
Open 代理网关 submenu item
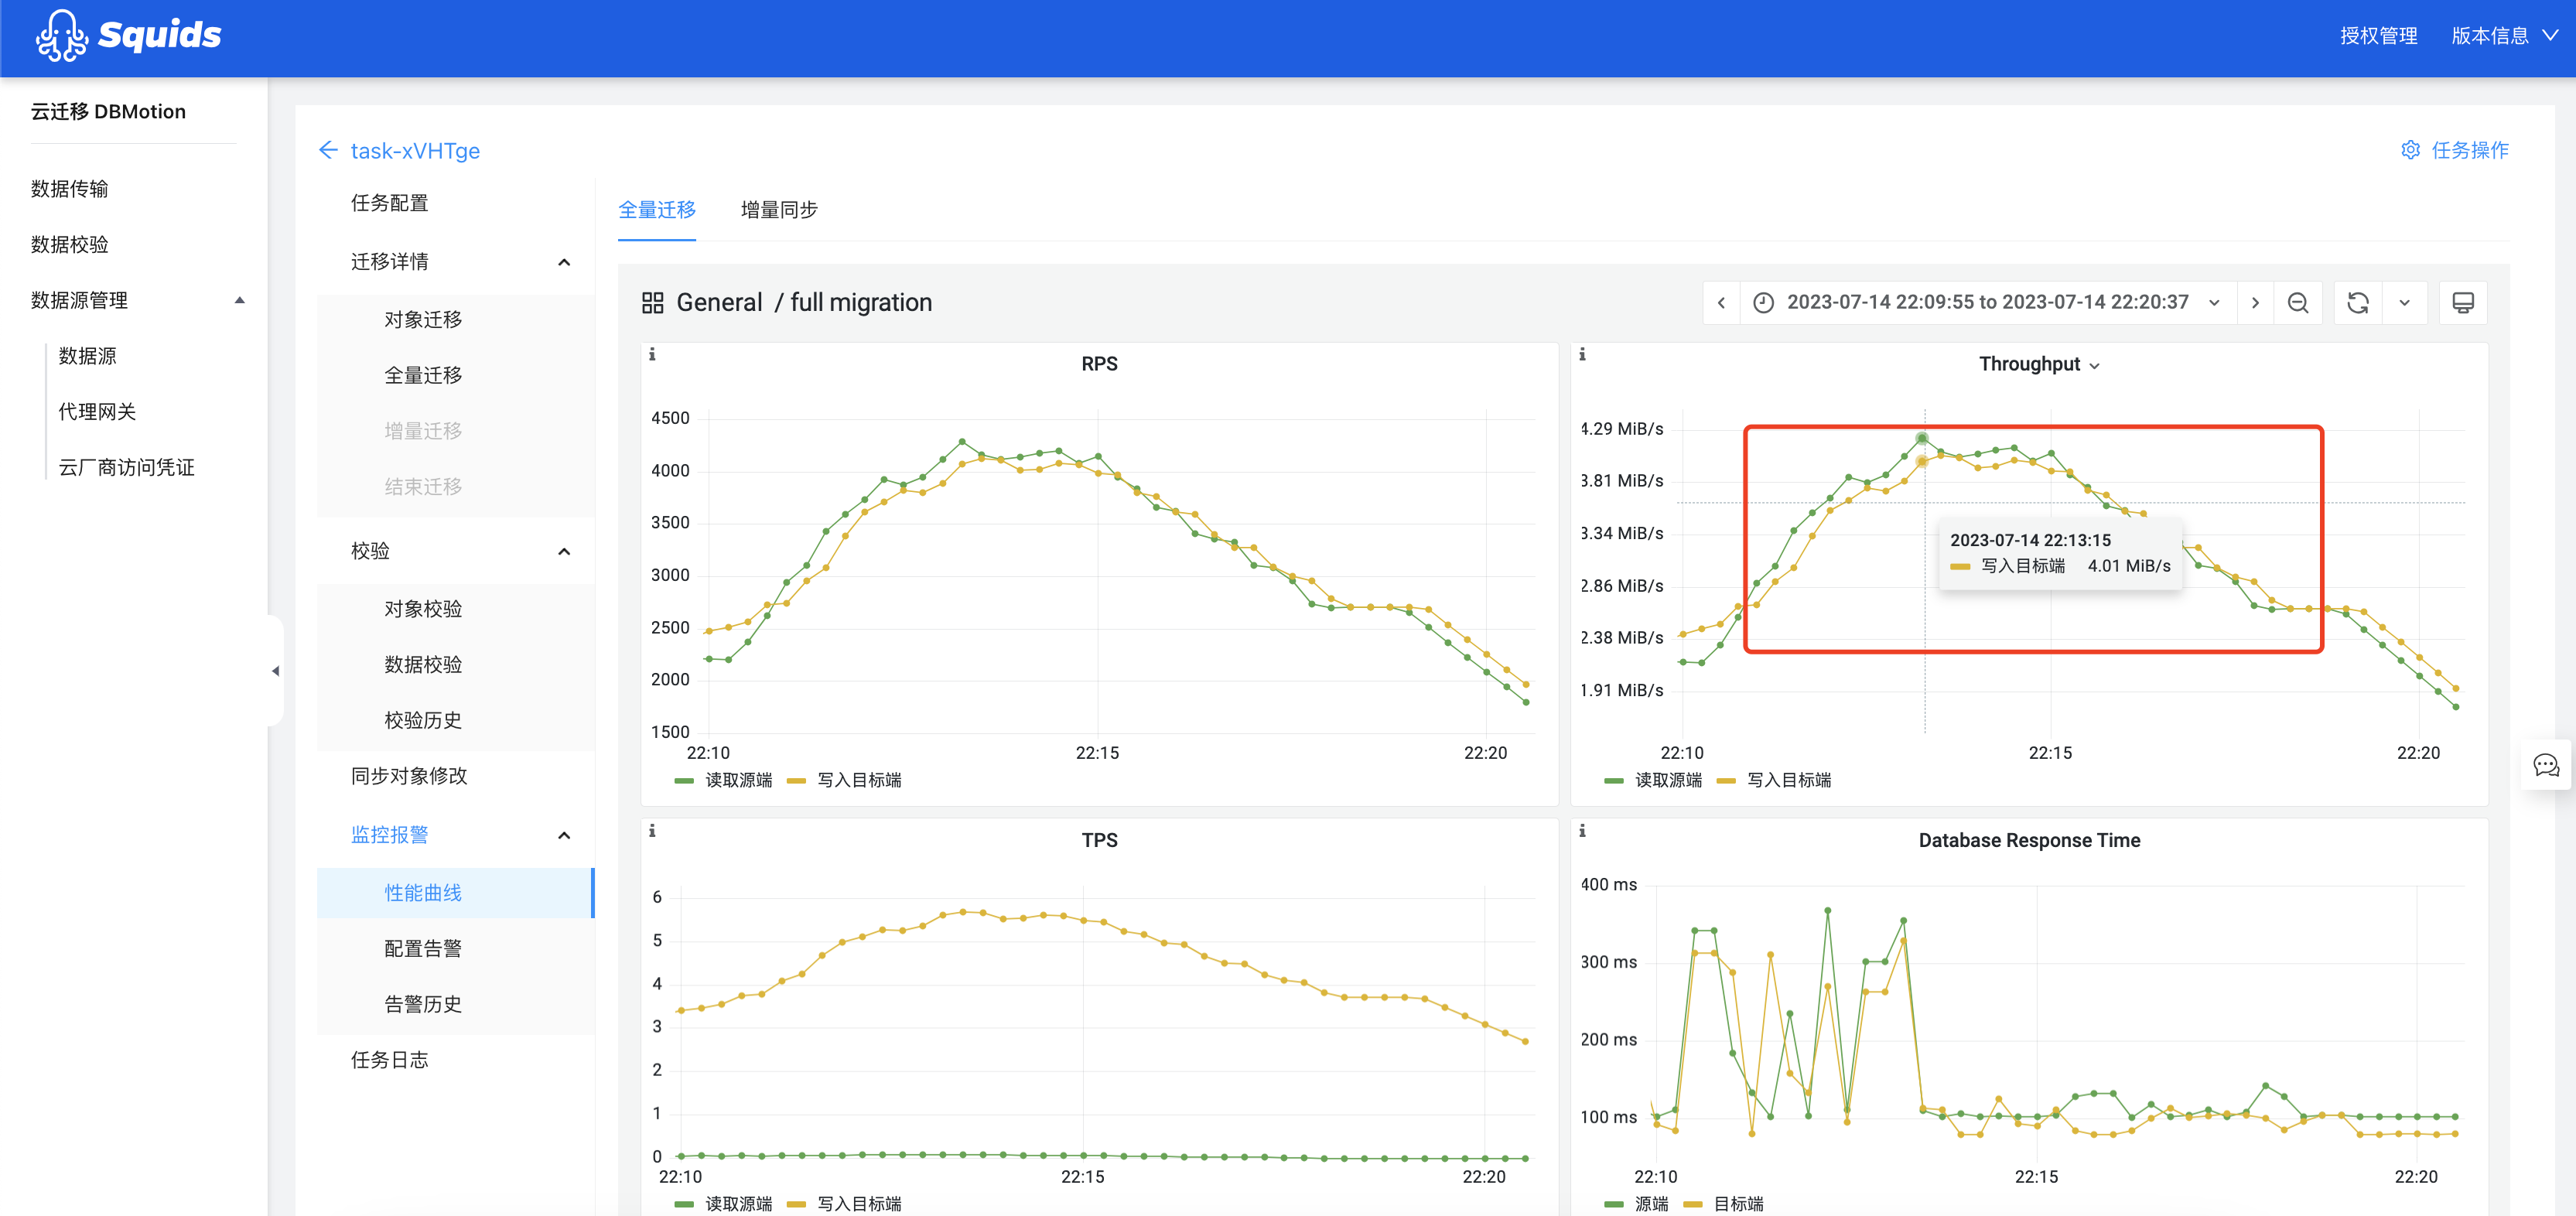point(97,412)
